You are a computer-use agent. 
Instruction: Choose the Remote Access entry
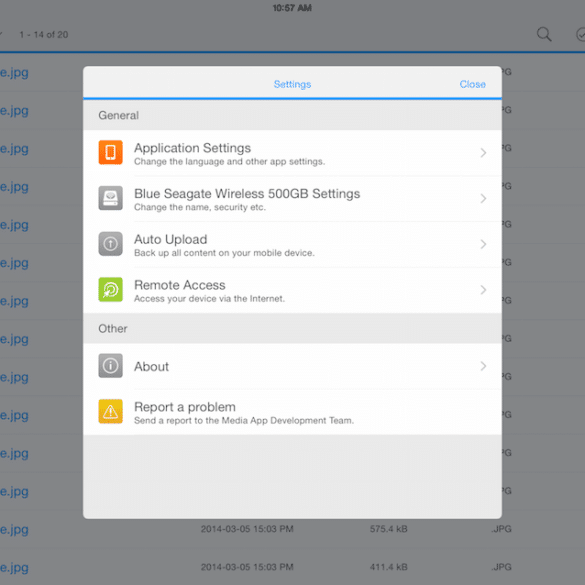point(292,290)
